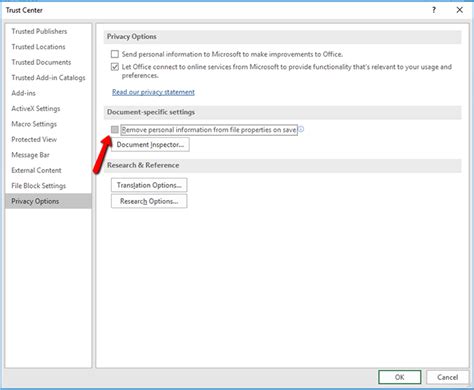The width and height of the screenshot is (474, 390).
Task: Select Privacy Options in the sidebar
Action: click(x=48, y=201)
